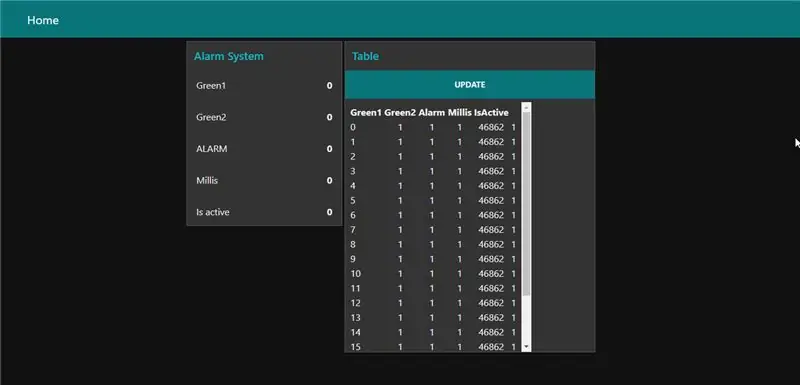The width and height of the screenshot is (800, 385).
Task: Select the Table panel title
Action: [x=365, y=56]
